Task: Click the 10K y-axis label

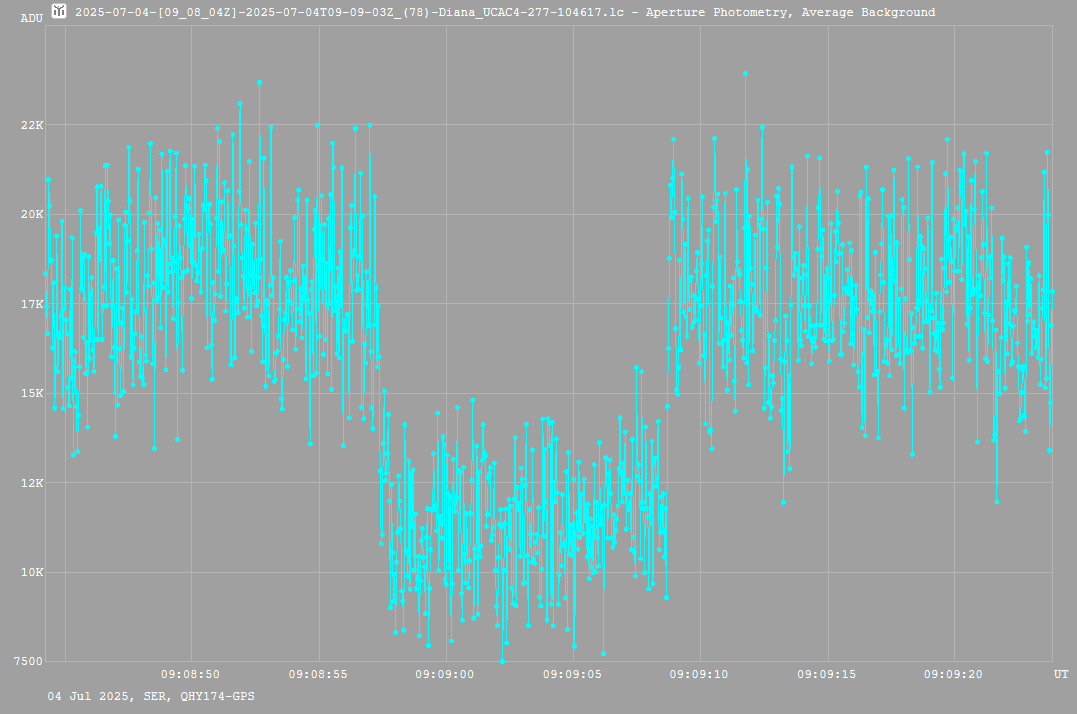Action: pyautogui.click(x=33, y=572)
